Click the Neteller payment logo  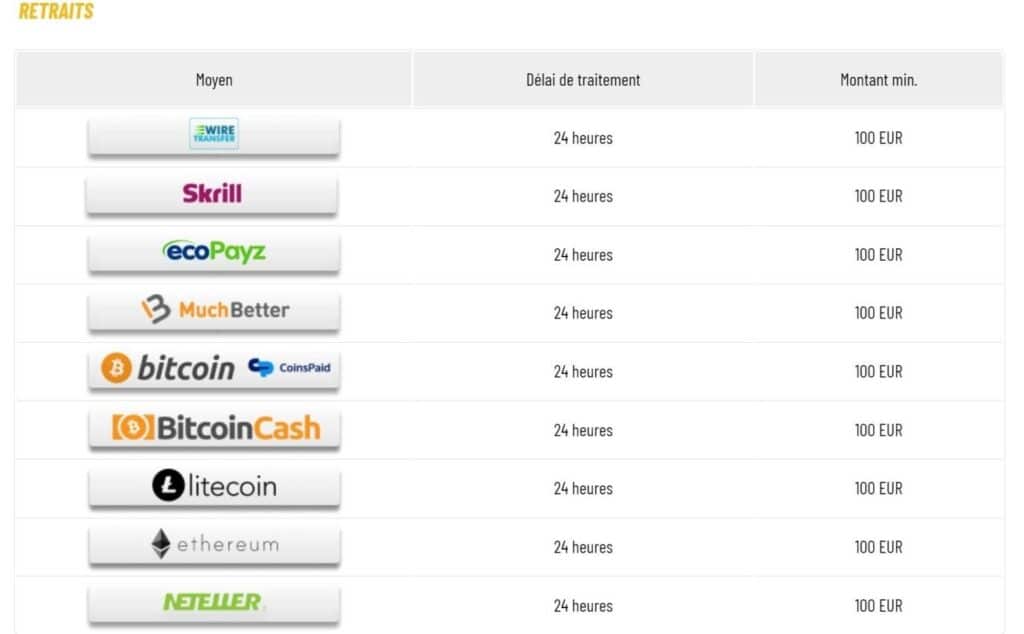coord(214,603)
